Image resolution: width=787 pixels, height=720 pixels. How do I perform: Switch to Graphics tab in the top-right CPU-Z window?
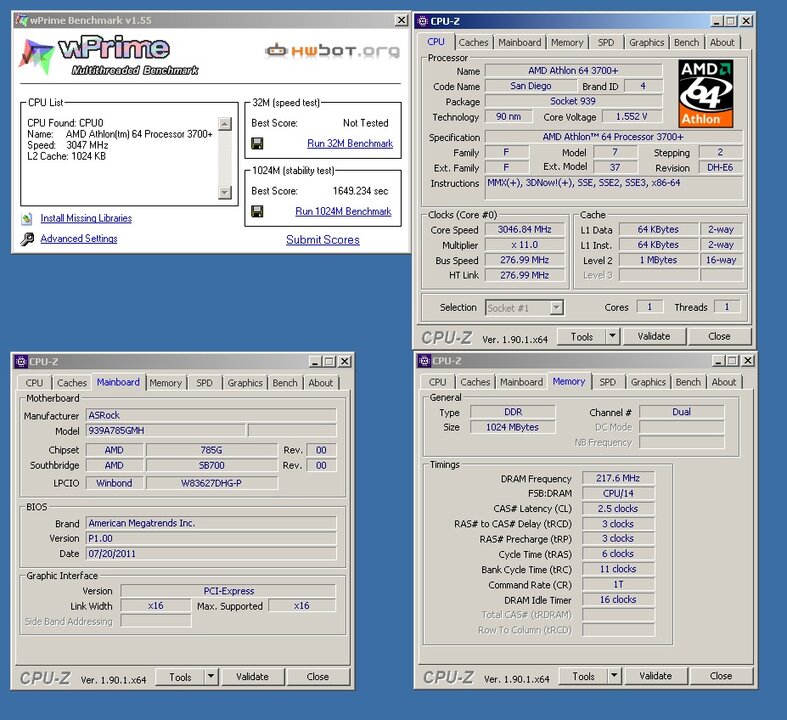(646, 43)
